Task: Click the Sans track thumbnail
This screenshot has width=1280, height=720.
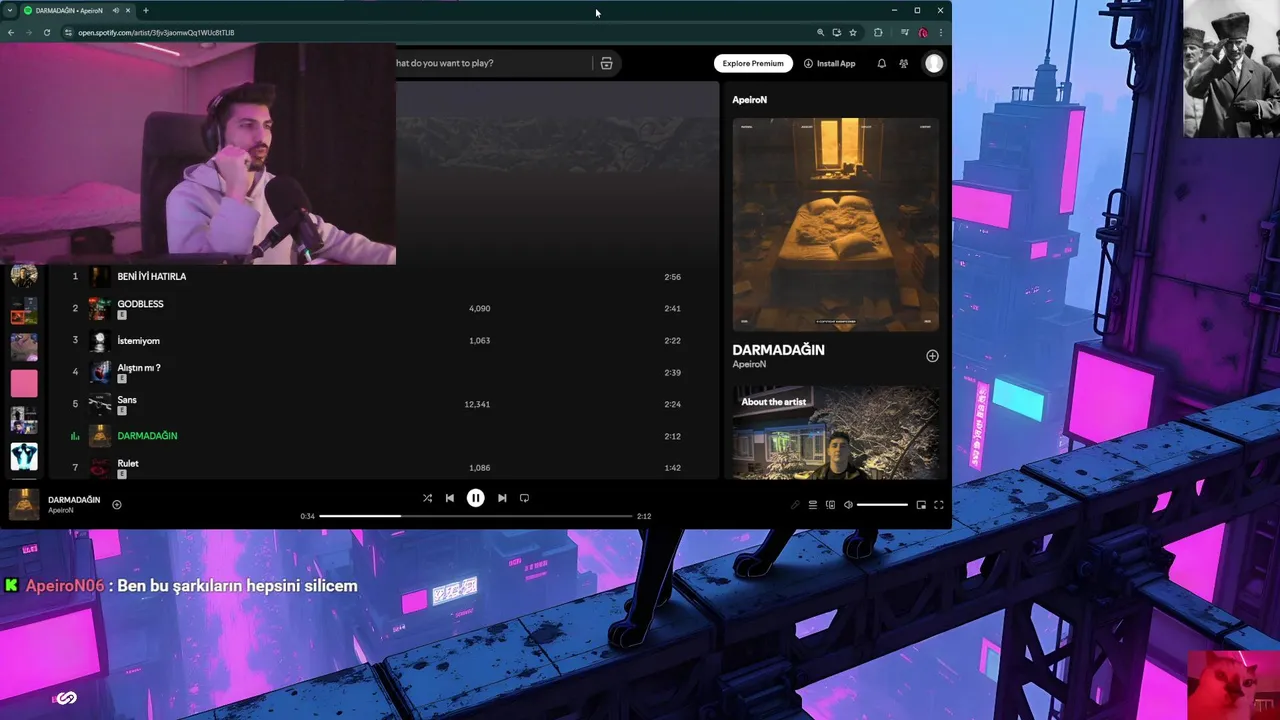Action: point(99,404)
